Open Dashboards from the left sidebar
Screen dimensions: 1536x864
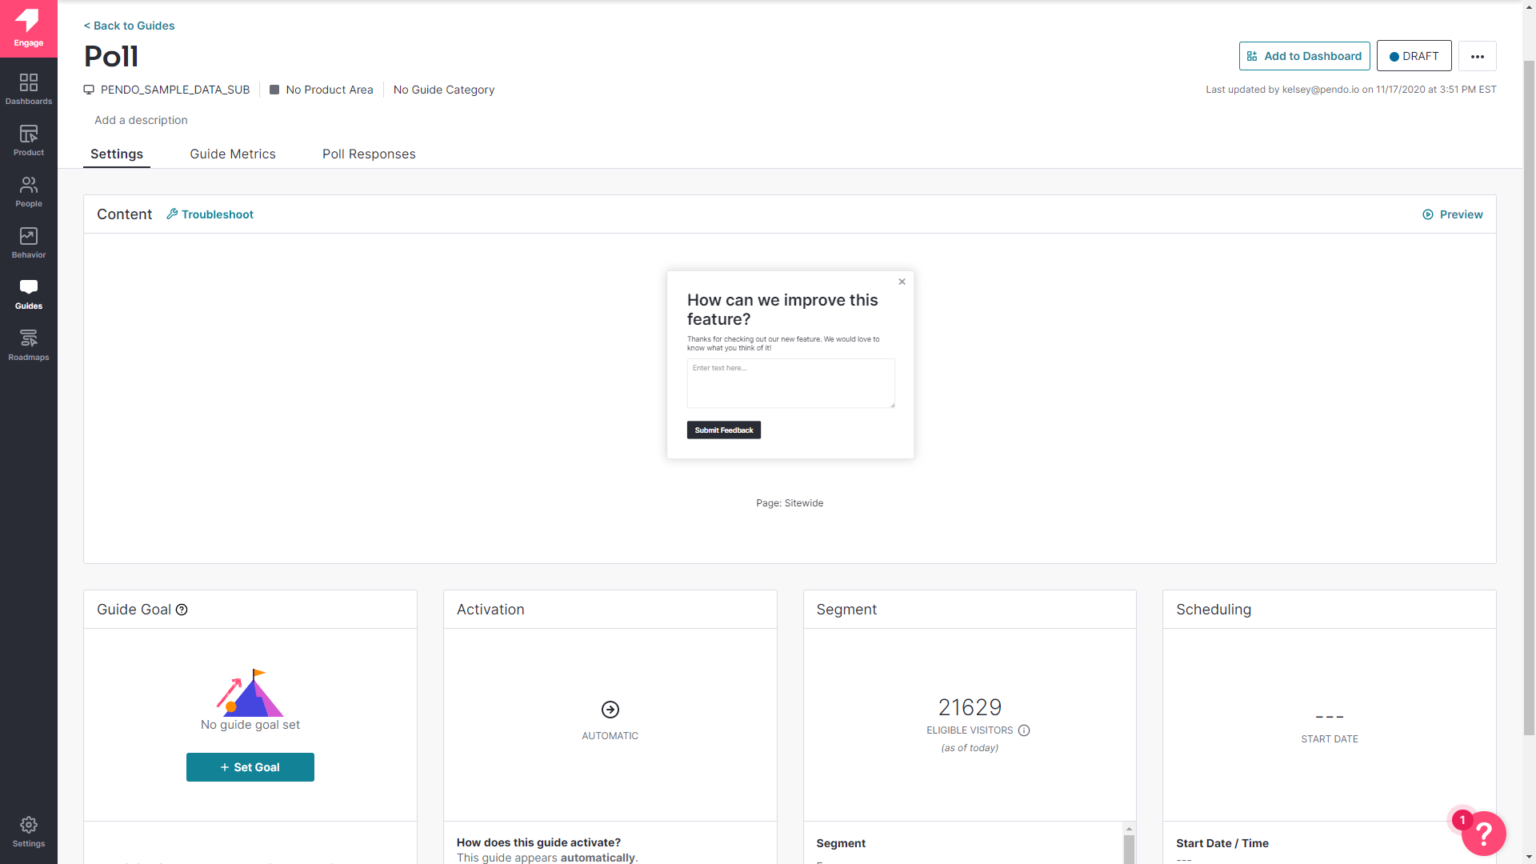click(x=28, y=86)
